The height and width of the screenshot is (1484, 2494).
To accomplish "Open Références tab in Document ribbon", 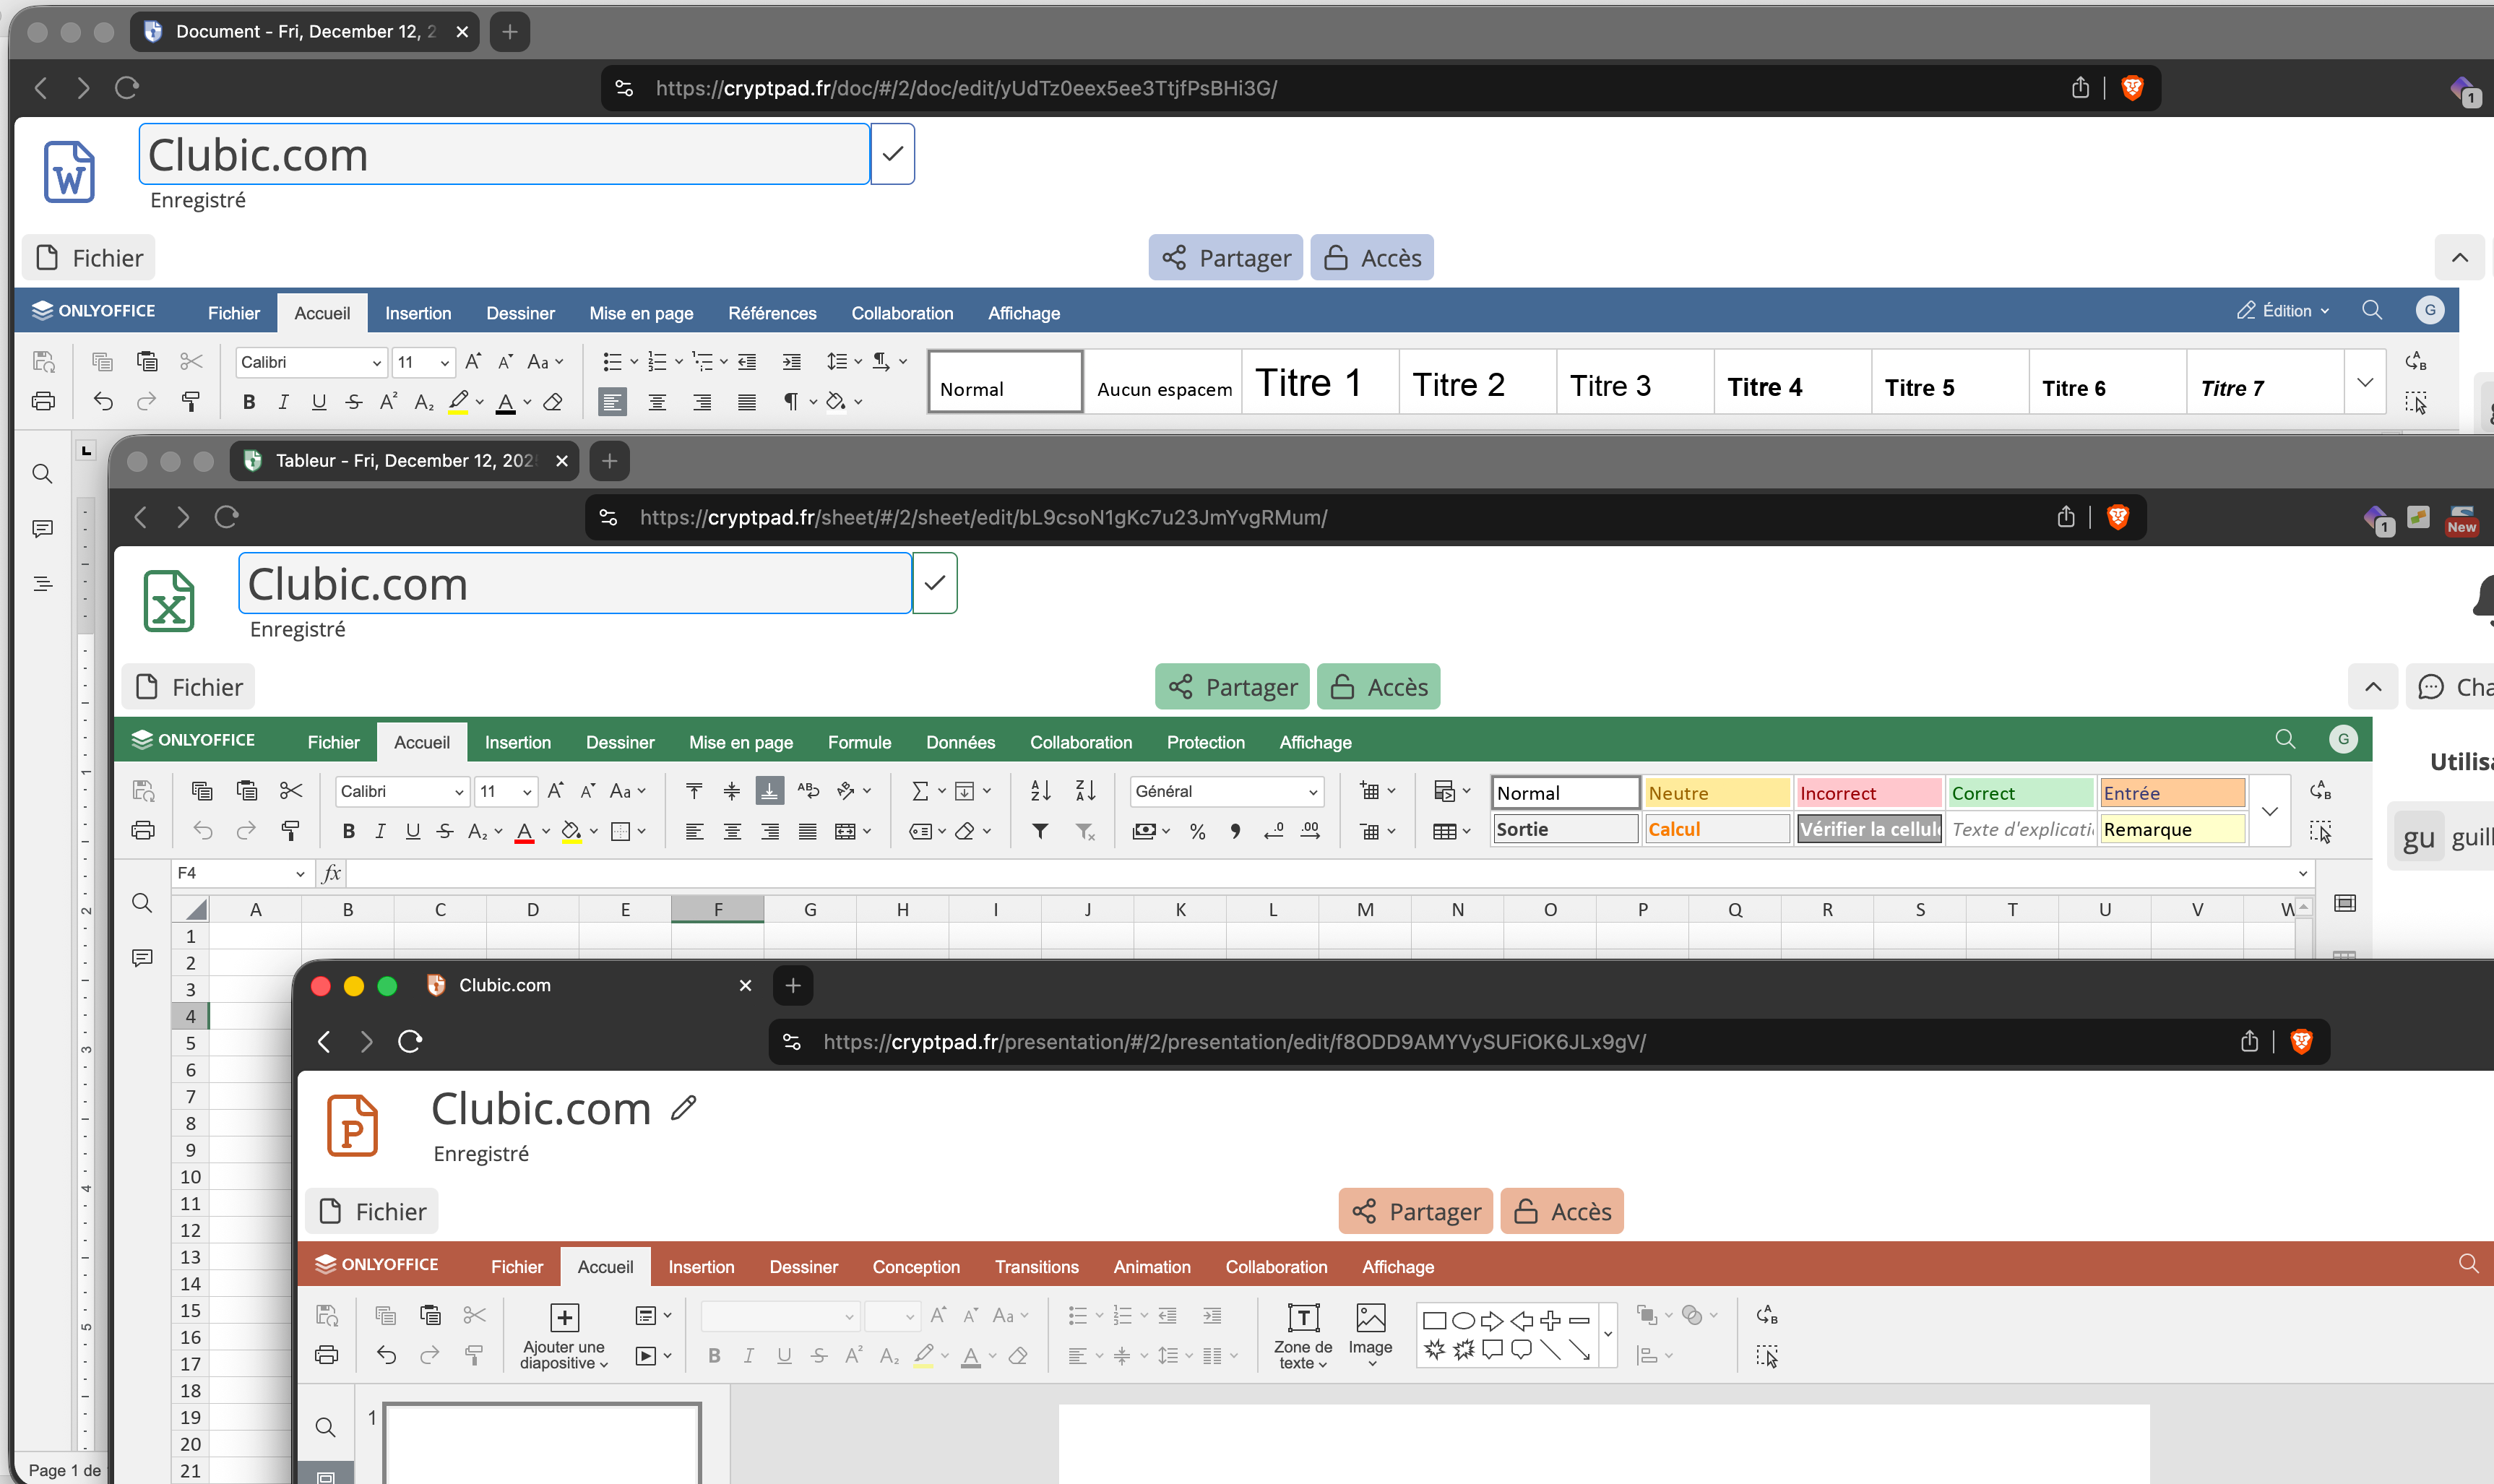I will pos(772,313).
